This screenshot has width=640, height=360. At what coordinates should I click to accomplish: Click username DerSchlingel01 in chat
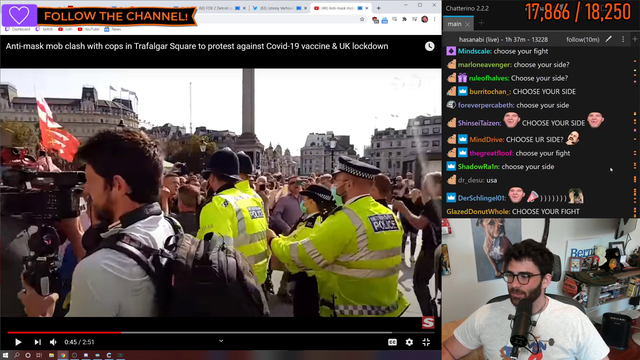click(x=481, y=198)
